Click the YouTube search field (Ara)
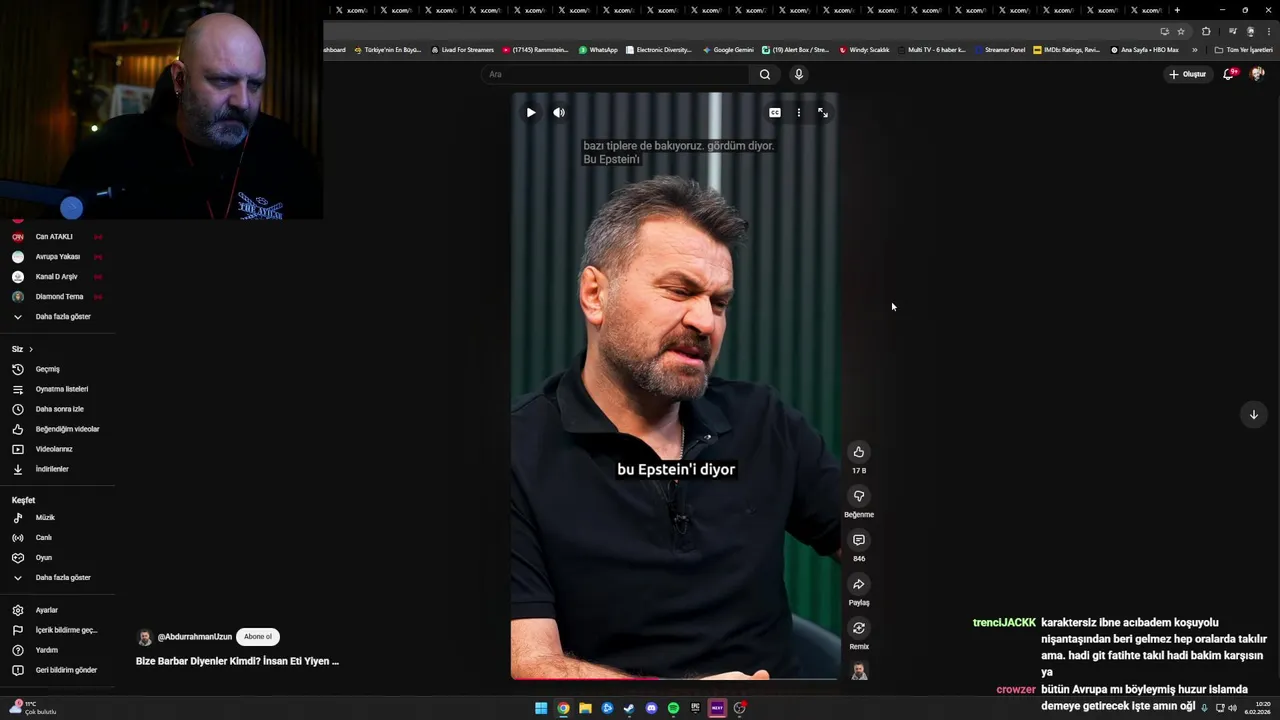 click(x=615, y=74)
